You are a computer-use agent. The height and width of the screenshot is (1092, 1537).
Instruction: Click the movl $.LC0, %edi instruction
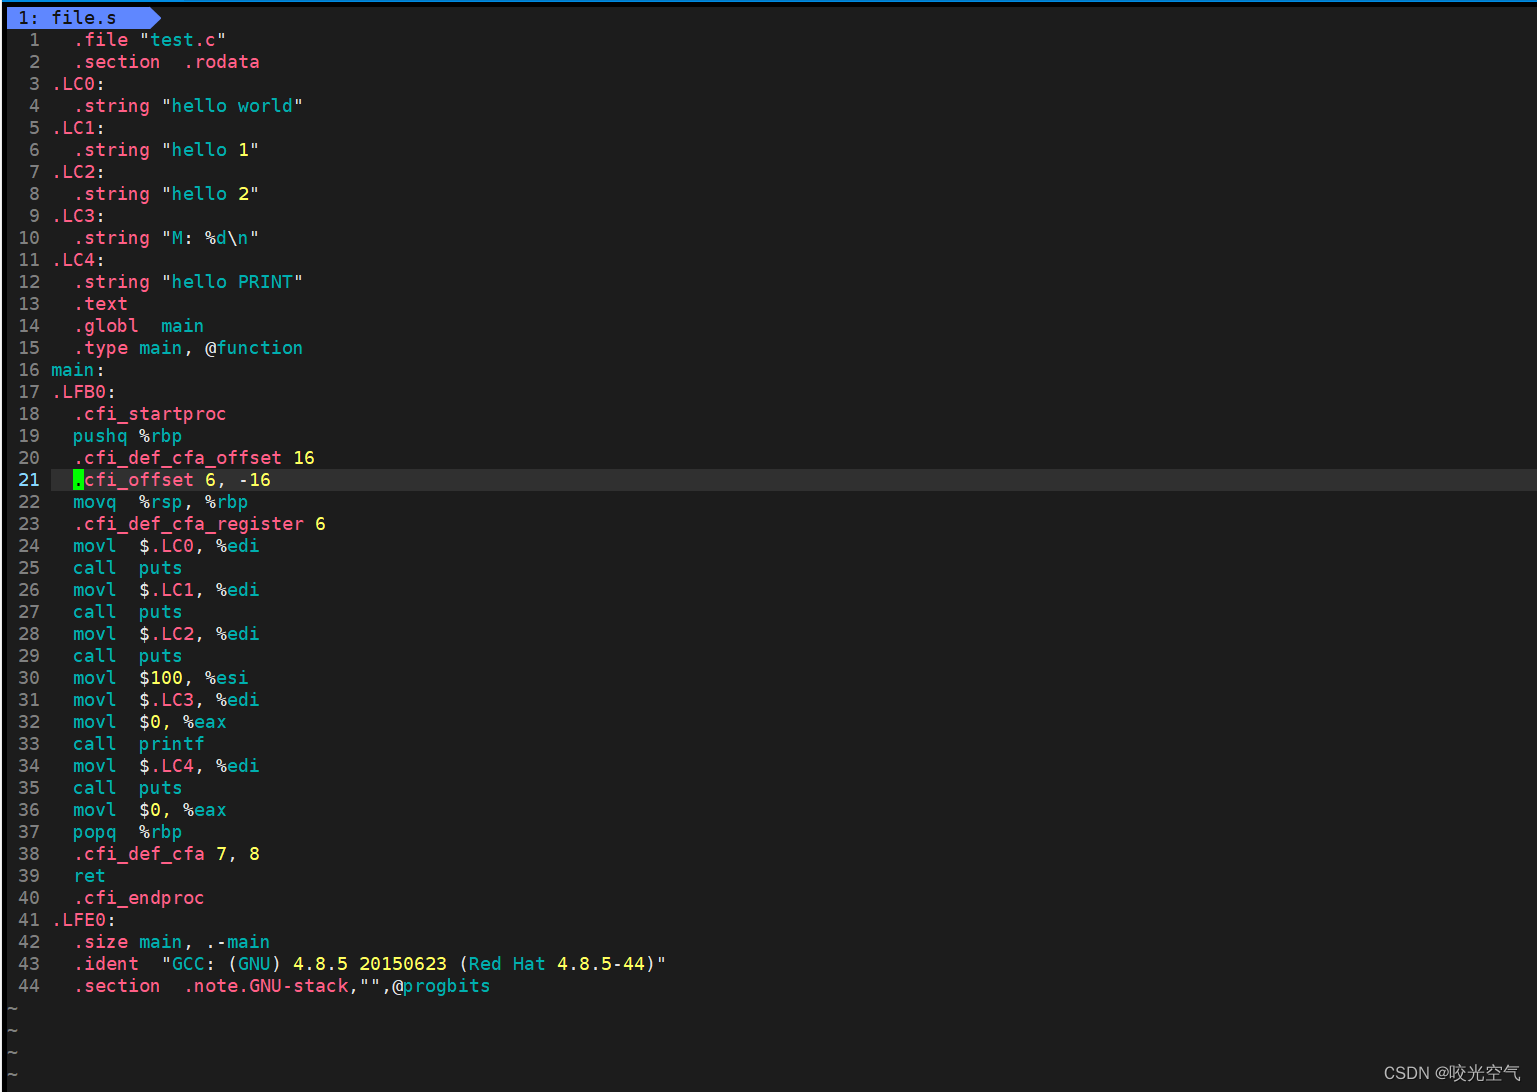(x=166, y=546)
